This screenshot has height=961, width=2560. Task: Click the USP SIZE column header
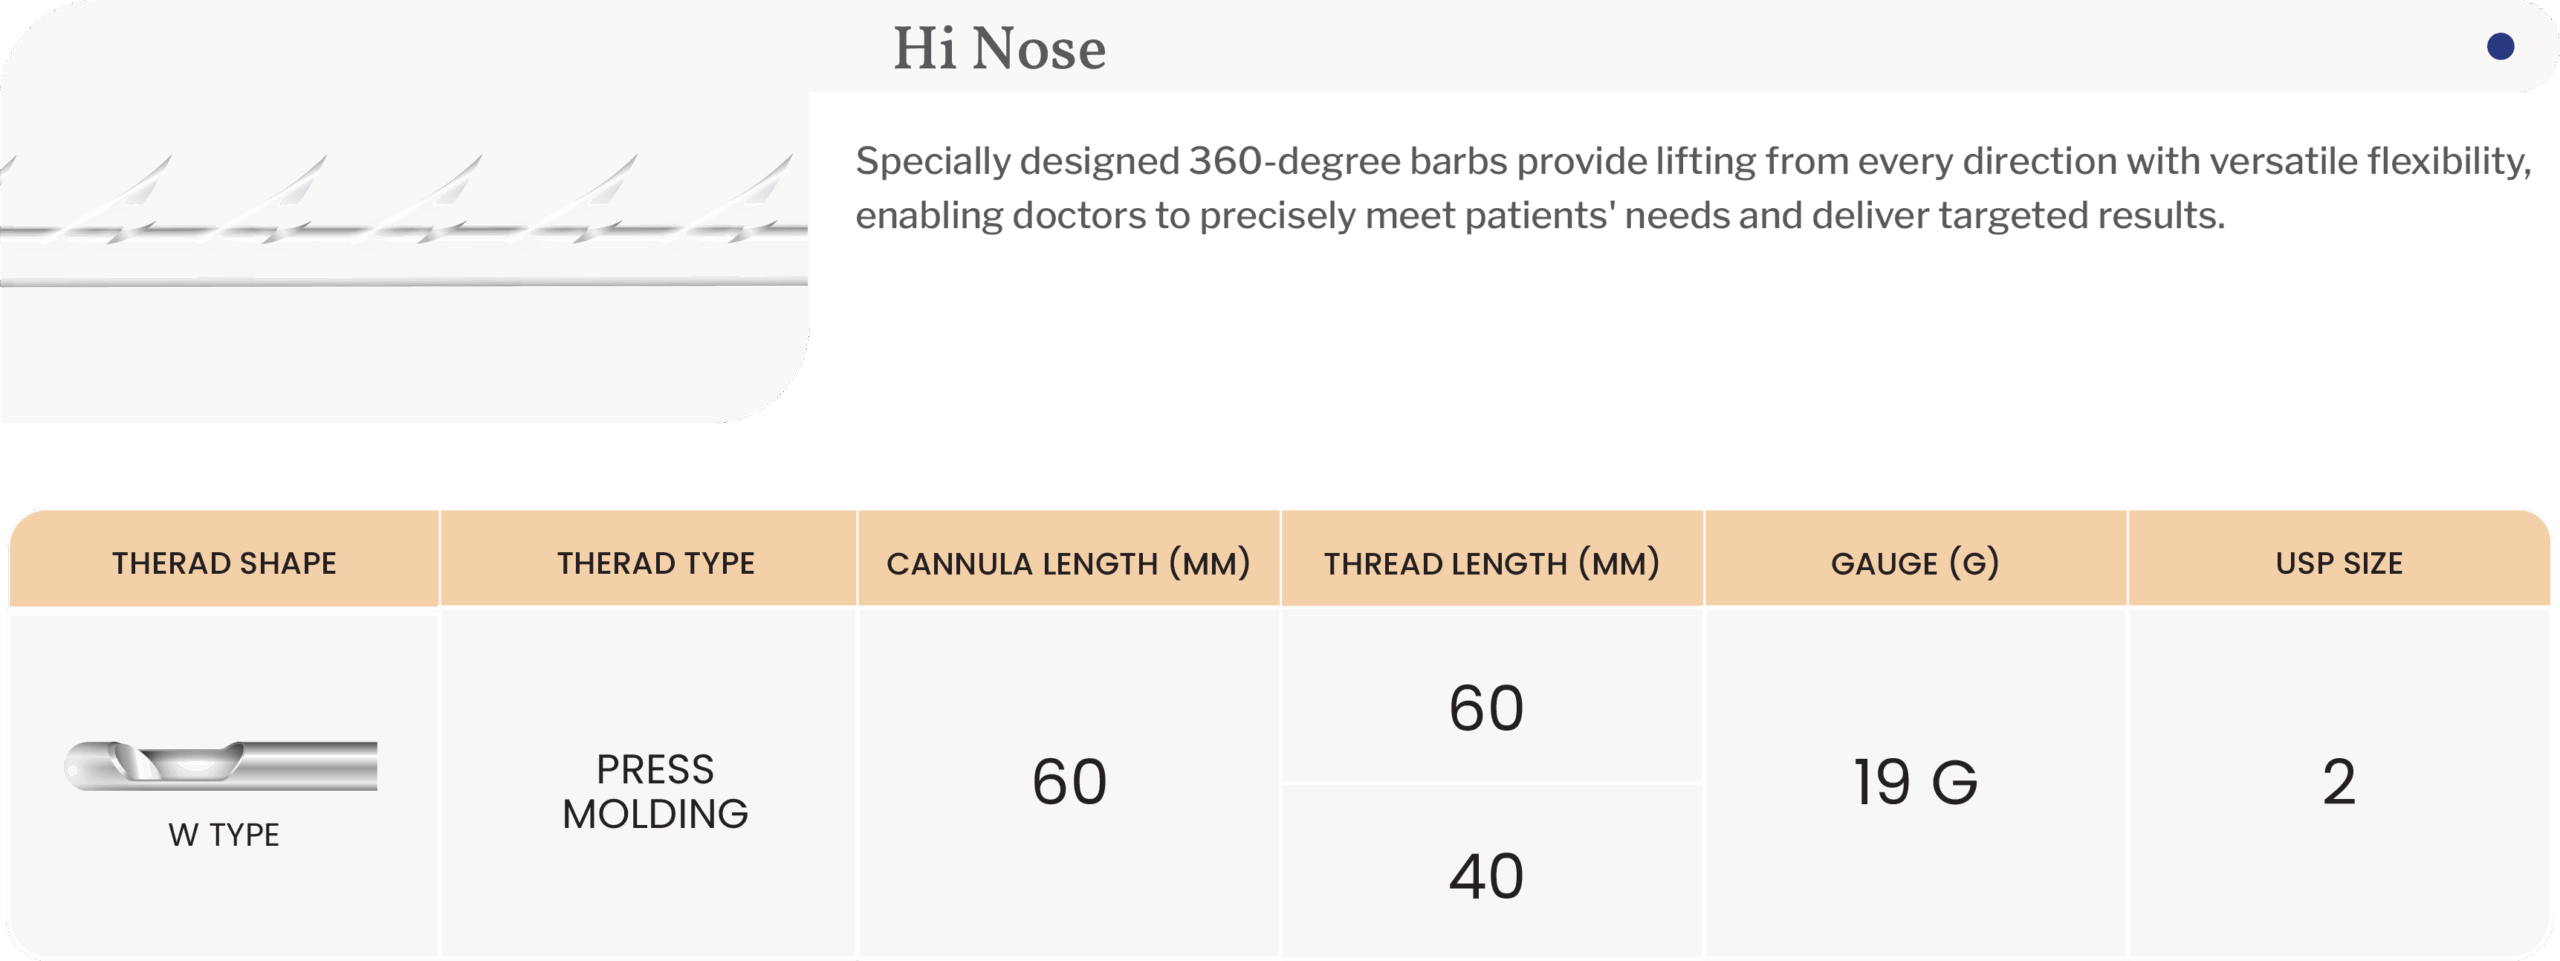[x=2339, y=562]
